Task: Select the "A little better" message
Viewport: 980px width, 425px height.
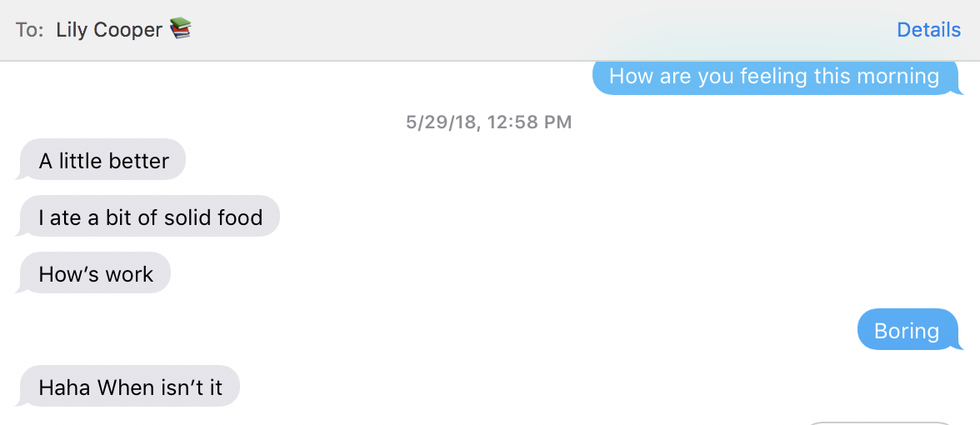Action: pyautogui.click(x=103, y=160)
